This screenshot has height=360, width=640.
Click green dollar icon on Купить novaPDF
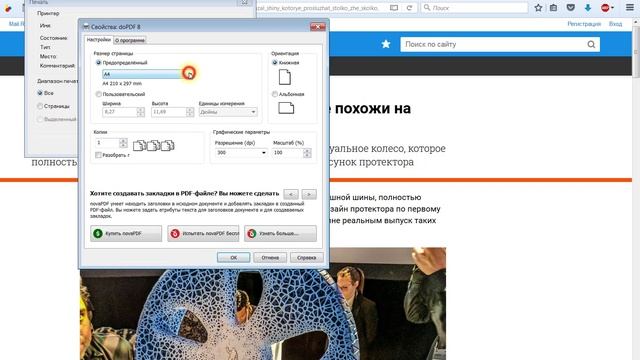pyautogui.click(x=98, y=233)
